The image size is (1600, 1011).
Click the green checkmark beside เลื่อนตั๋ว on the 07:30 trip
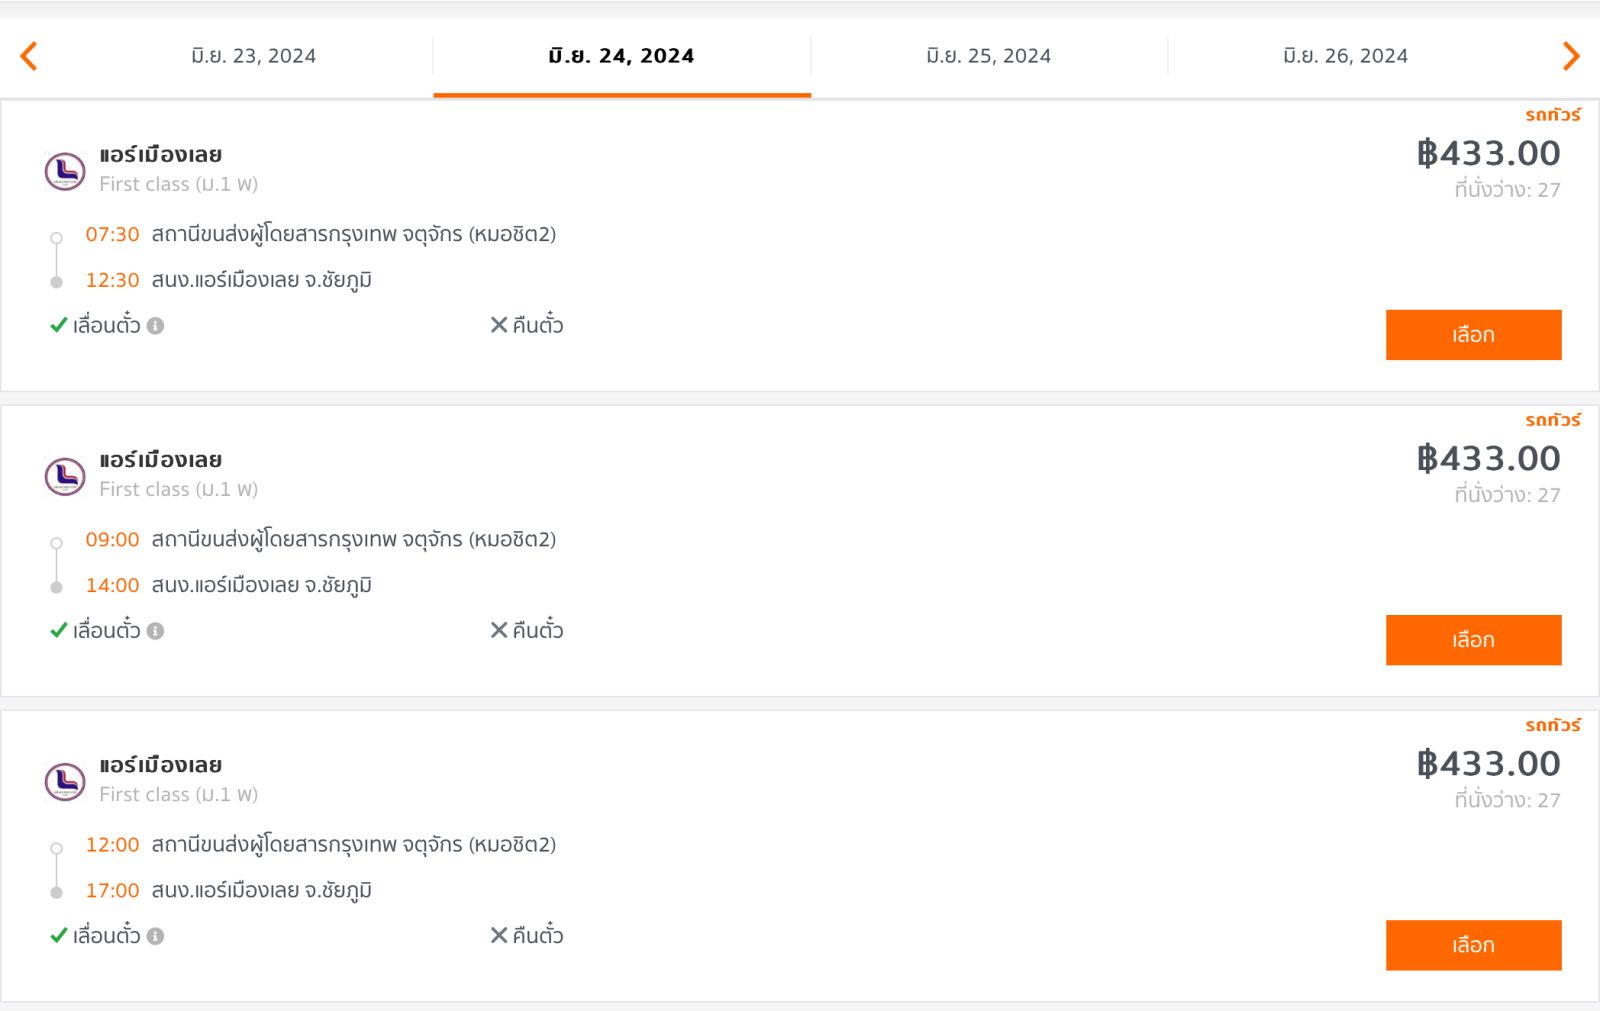click(x=59, y=325)
